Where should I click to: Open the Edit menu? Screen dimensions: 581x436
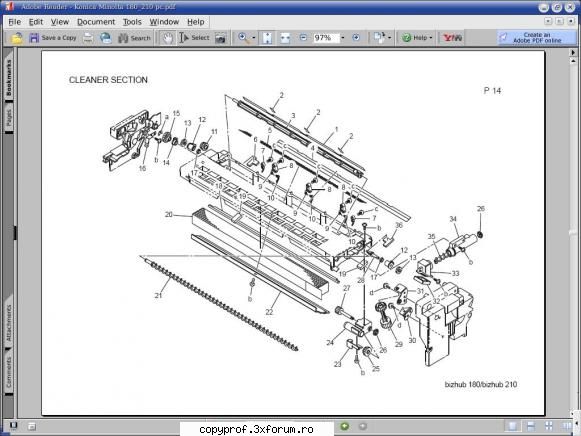coord(36,22)
